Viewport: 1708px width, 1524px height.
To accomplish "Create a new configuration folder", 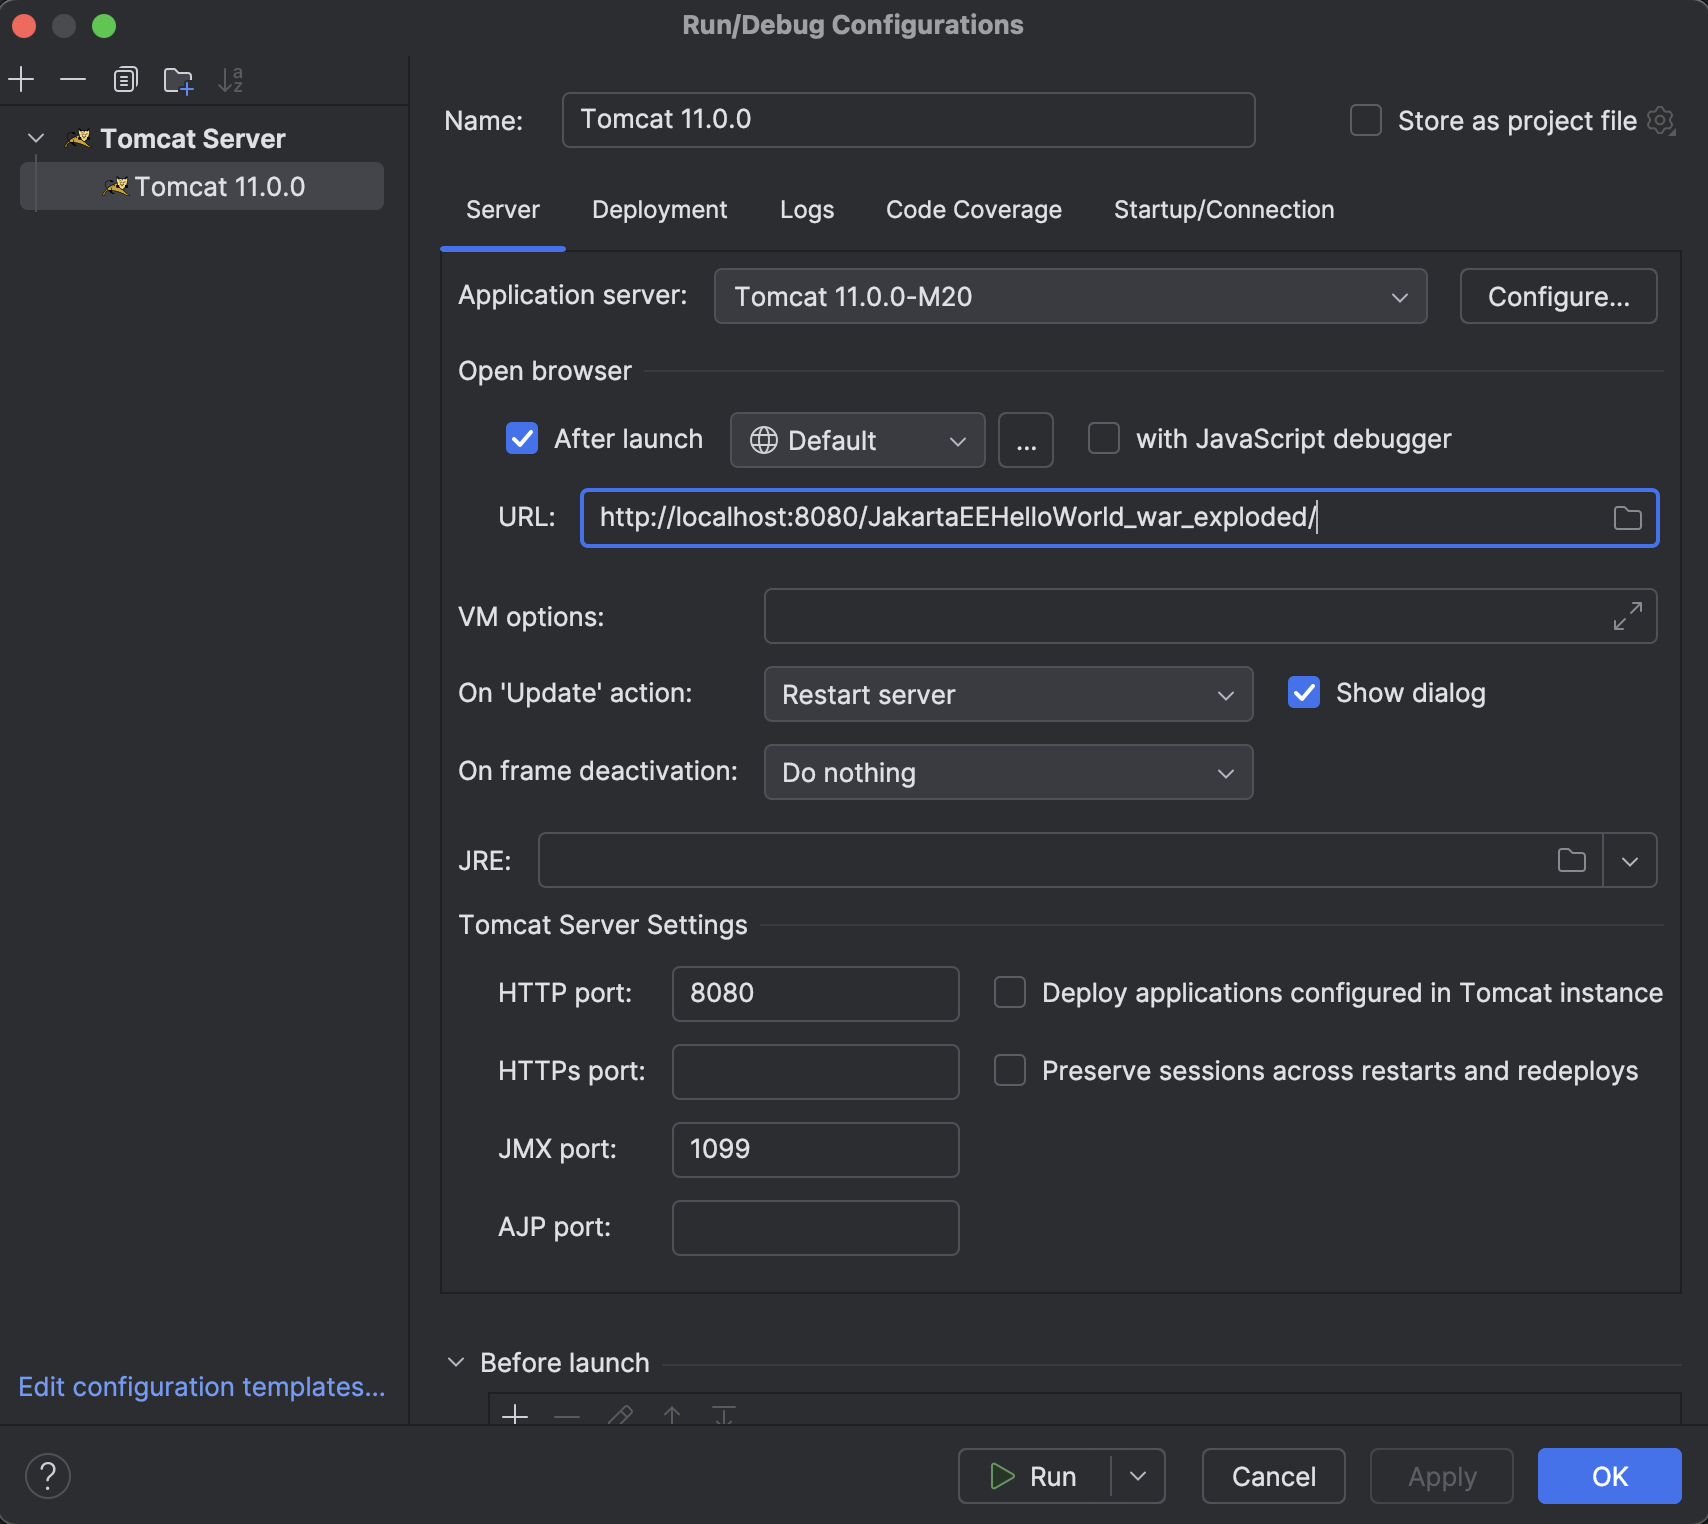I will [178, 80].
